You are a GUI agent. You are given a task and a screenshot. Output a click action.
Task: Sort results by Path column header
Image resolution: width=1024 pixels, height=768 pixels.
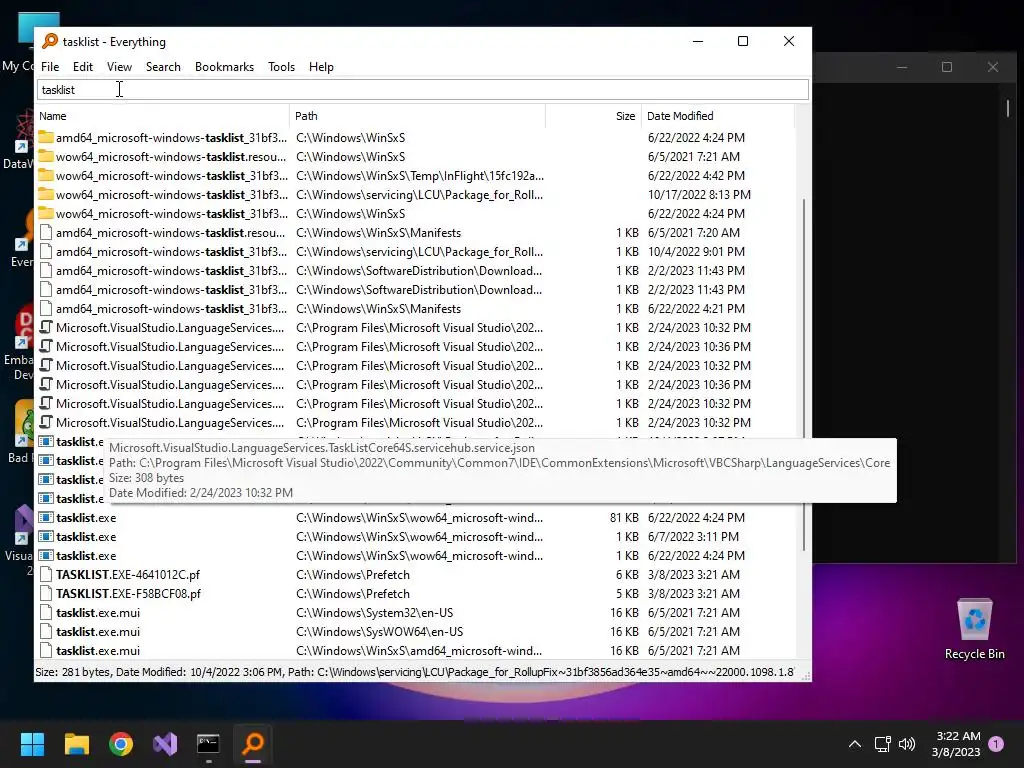418,116
